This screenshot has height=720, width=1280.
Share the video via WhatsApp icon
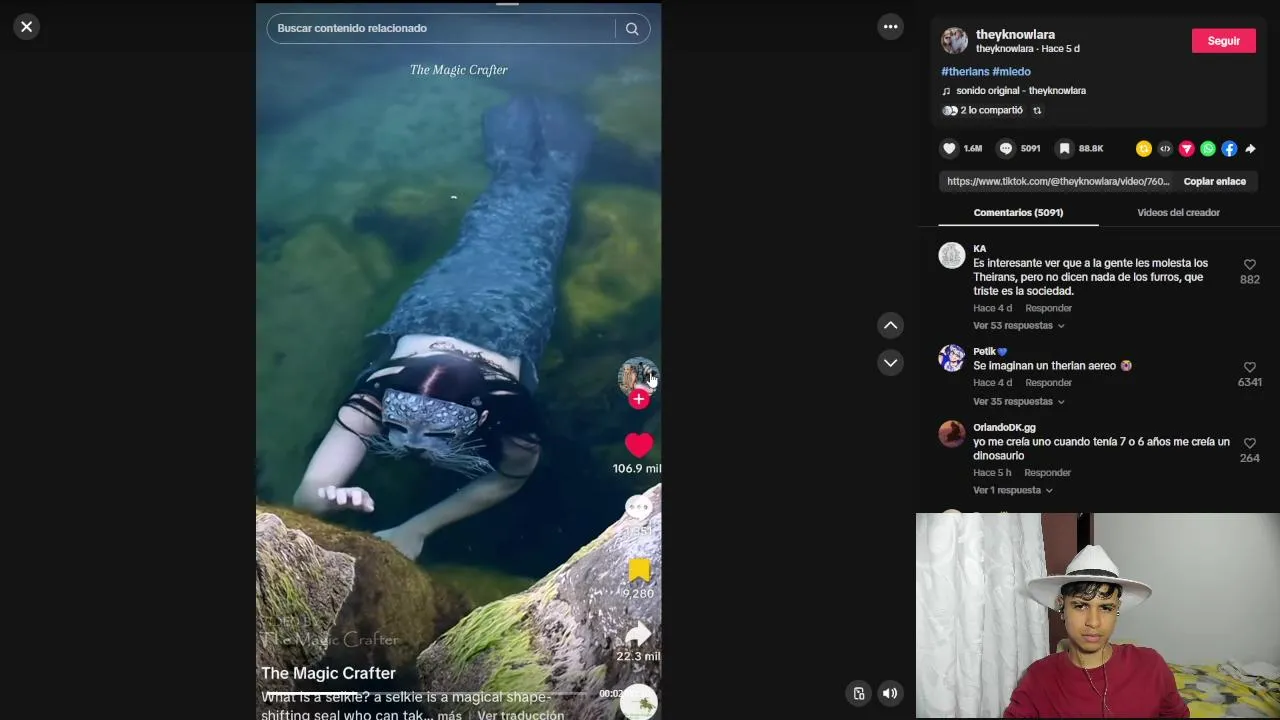(x=1208, y=149)
